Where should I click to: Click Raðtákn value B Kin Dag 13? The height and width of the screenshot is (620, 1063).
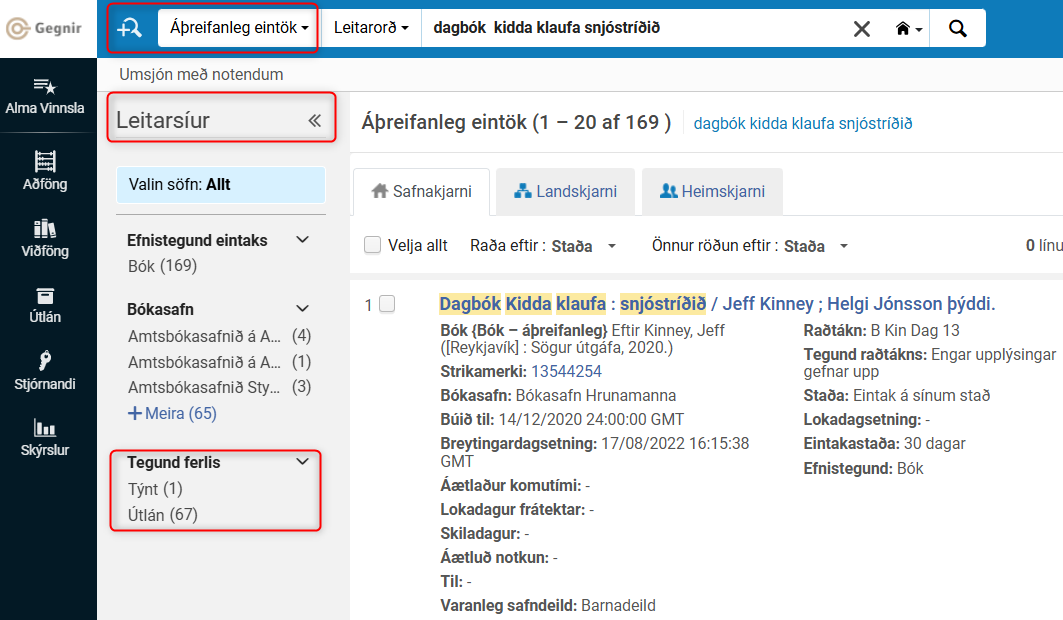pos(915,331)
